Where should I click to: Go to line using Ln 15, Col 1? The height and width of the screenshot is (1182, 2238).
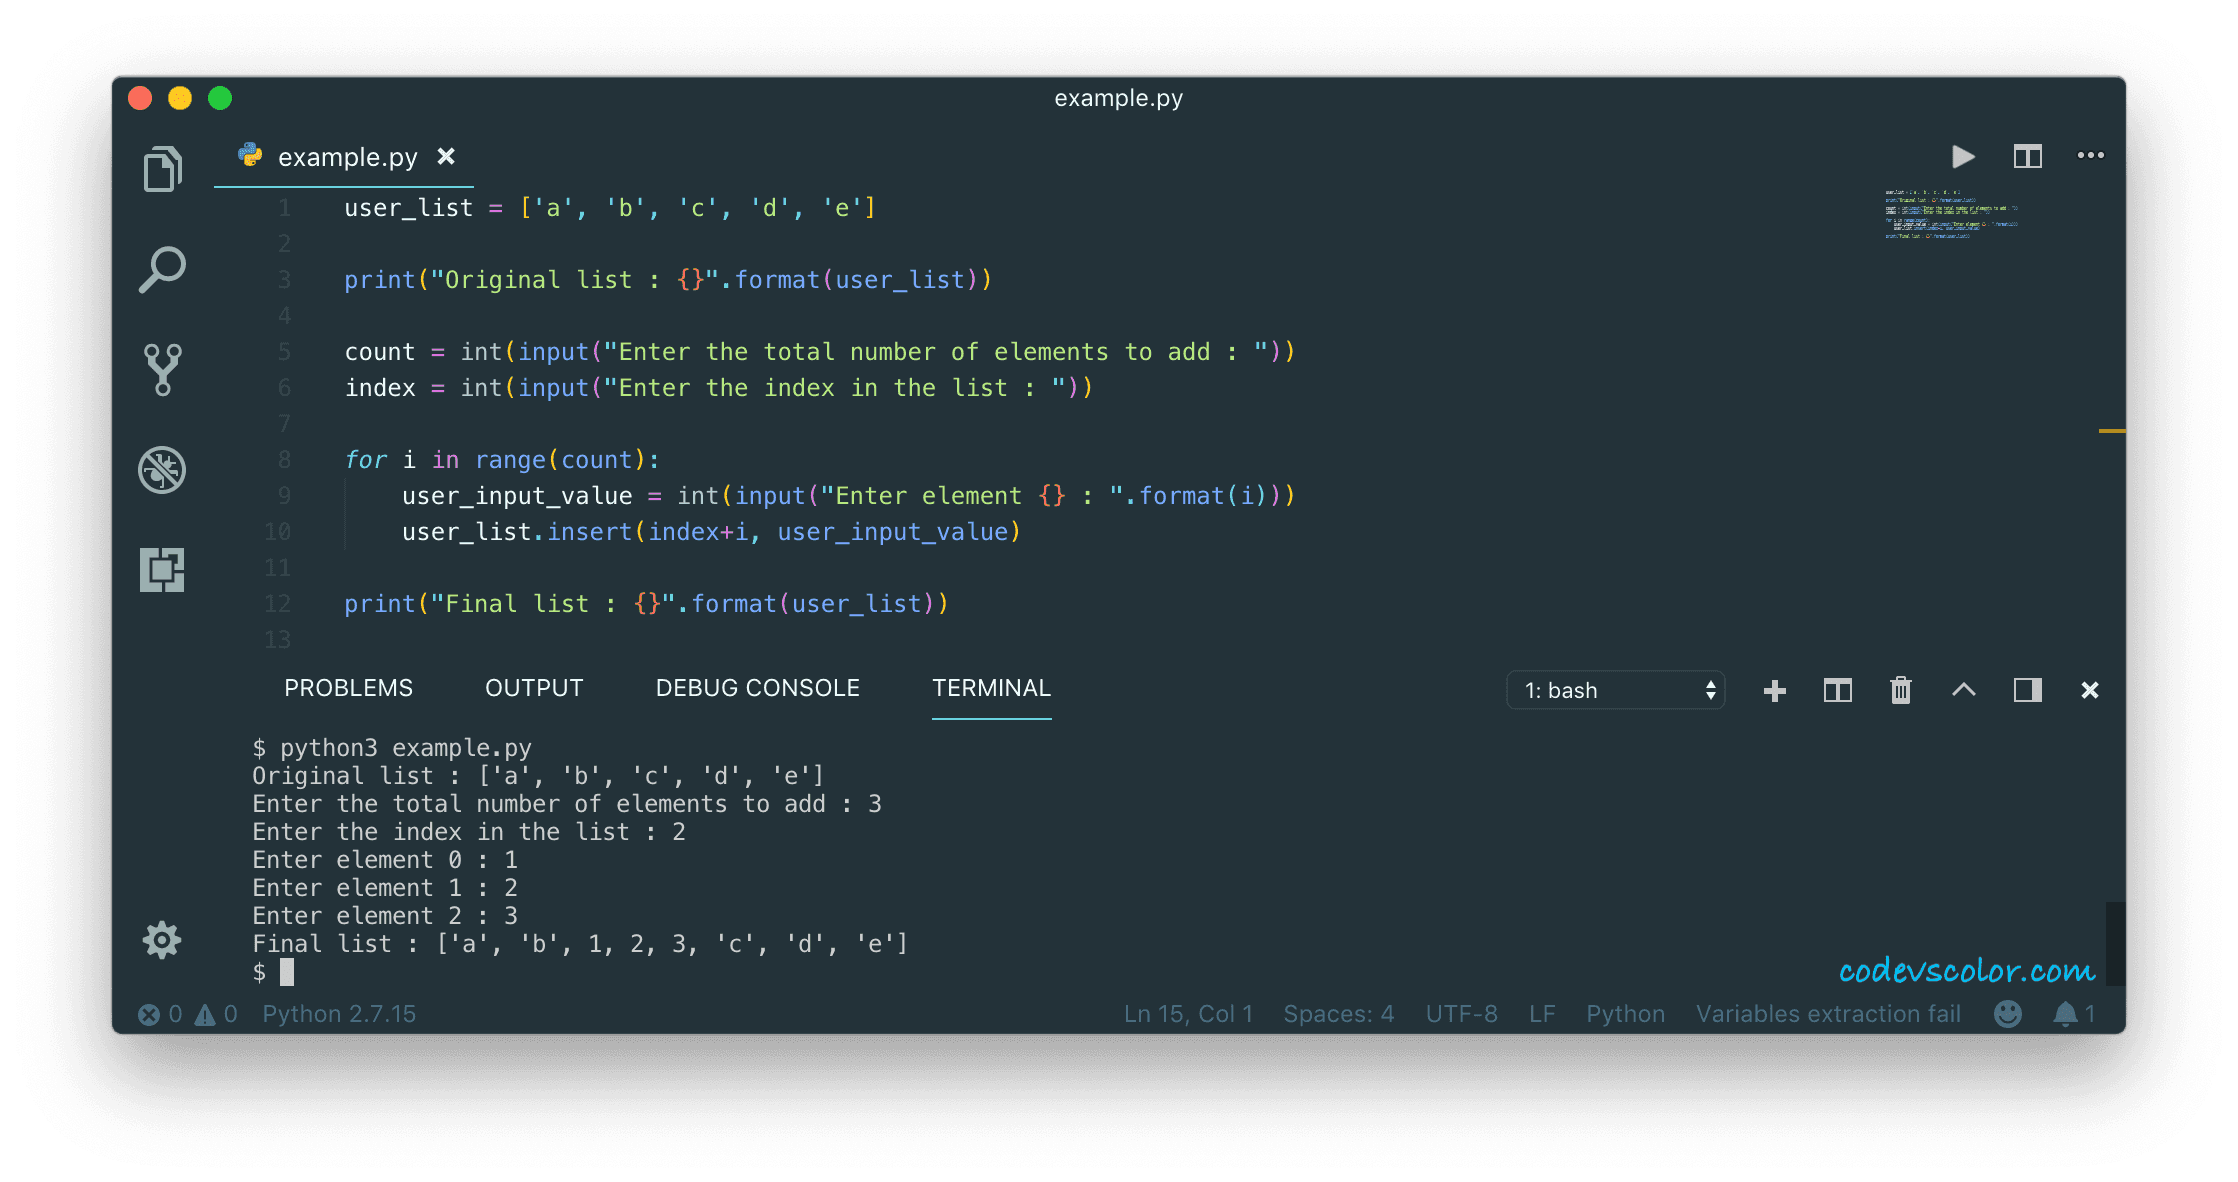pyautogui.click(x=1188, y=1013)
